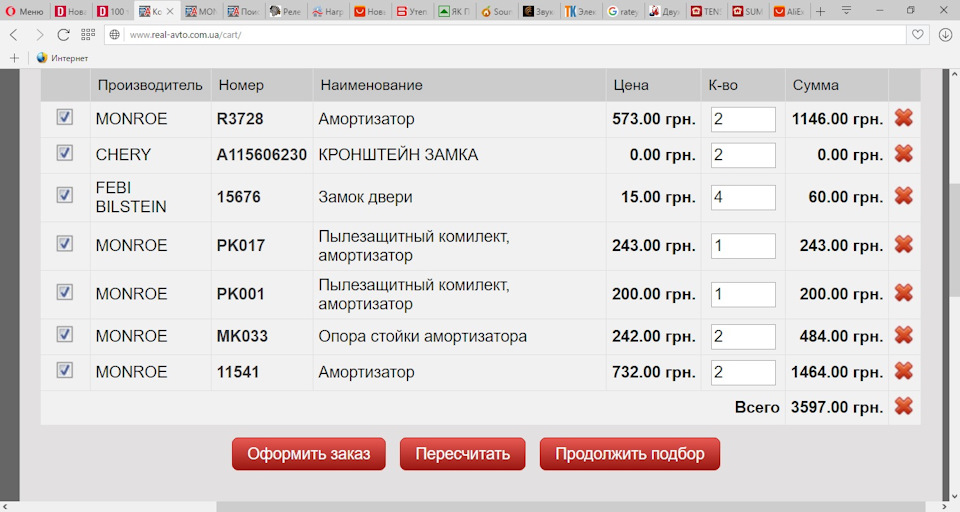
Task: Switch to the TEN tab
Action: 706,11
